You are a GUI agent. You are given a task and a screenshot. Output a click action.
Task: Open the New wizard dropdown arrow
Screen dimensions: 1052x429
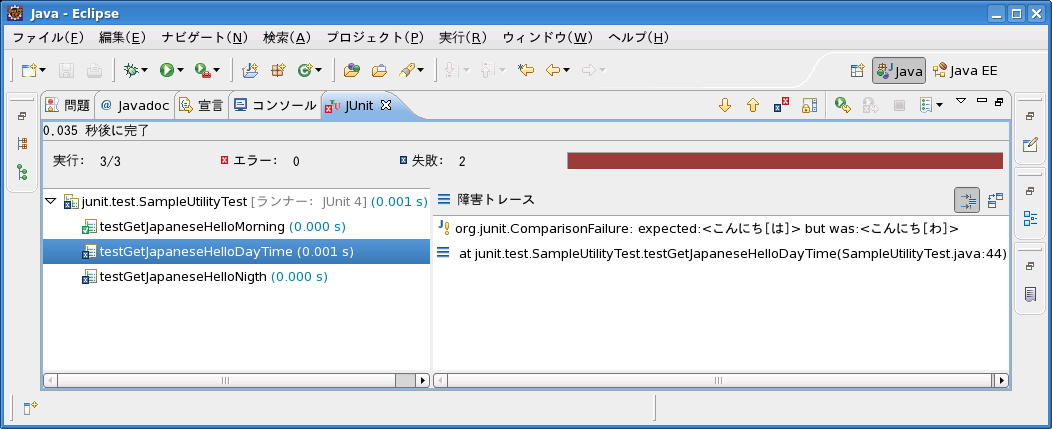[43, 70]
